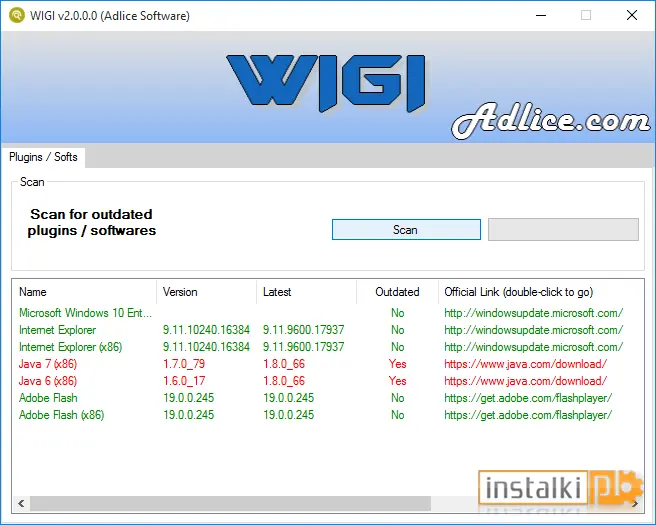The image size is (656, 525).
Task: Click the Adlice.com logo in banner
Action: [x=551, y=120]
